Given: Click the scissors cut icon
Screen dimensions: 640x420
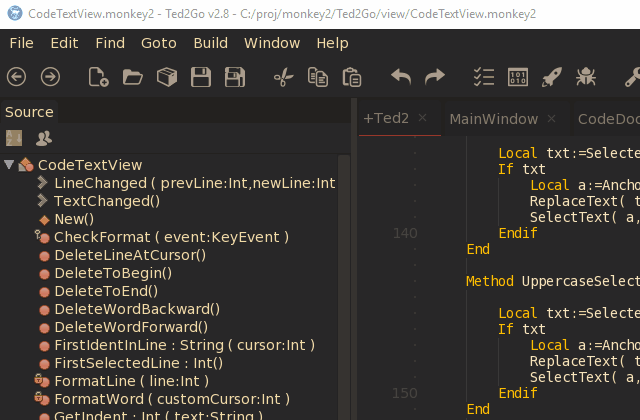Looking at the screenshot, I should point(284,77).
